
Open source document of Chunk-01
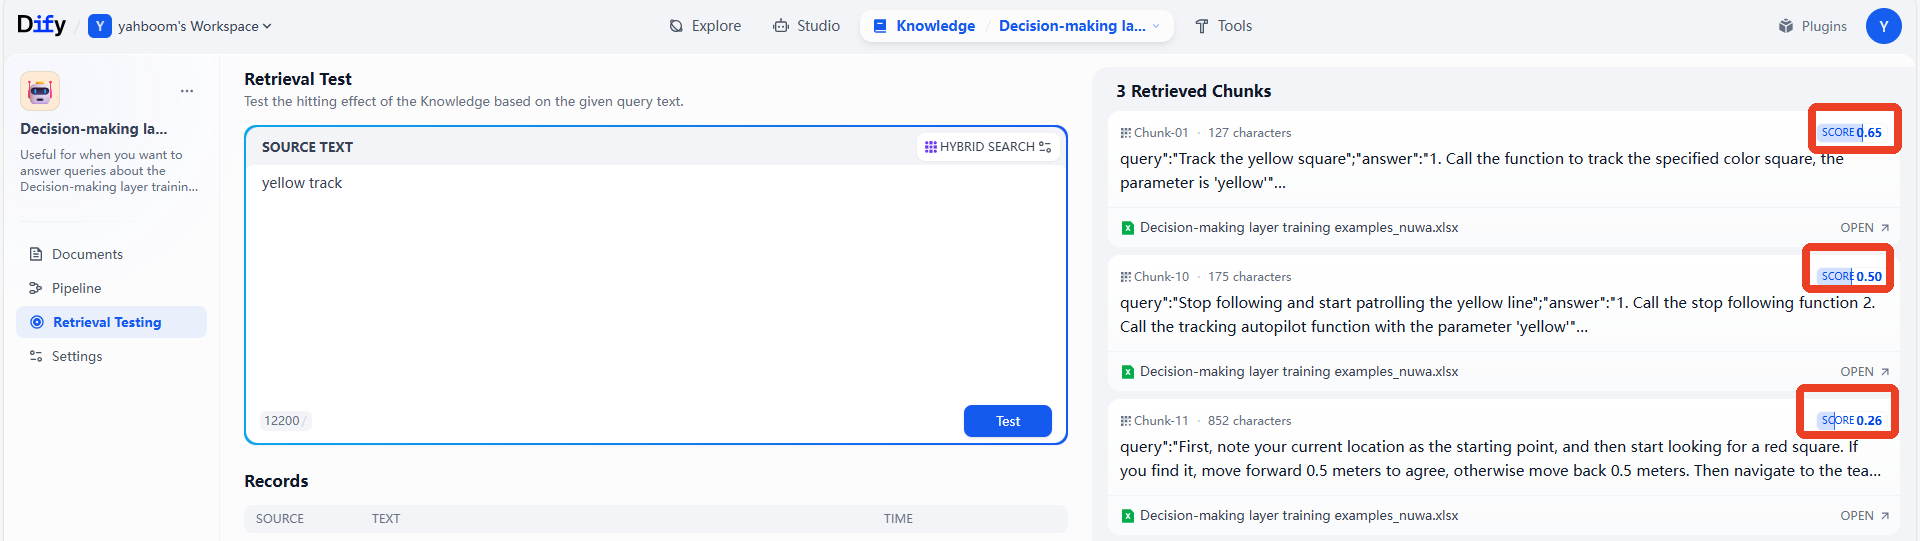1864,228
